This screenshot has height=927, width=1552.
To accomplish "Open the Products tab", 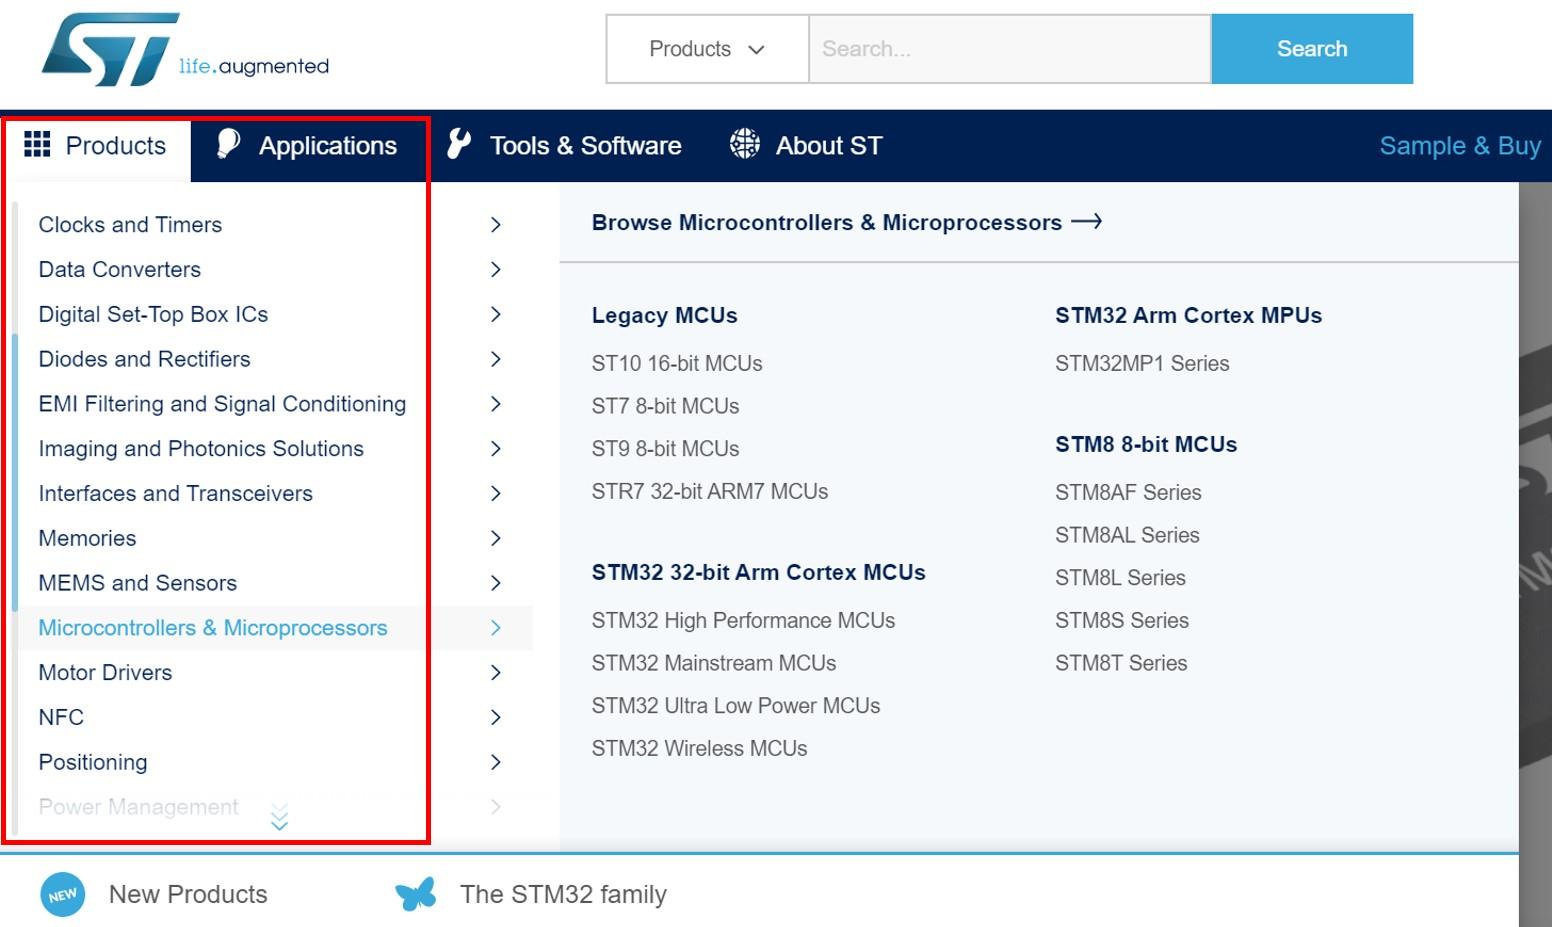I will (x=96, y=146).
